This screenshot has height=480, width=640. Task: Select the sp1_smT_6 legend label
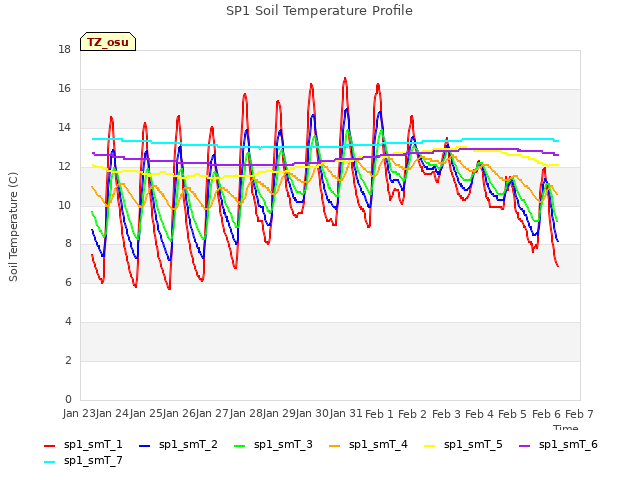click(568, 444)
